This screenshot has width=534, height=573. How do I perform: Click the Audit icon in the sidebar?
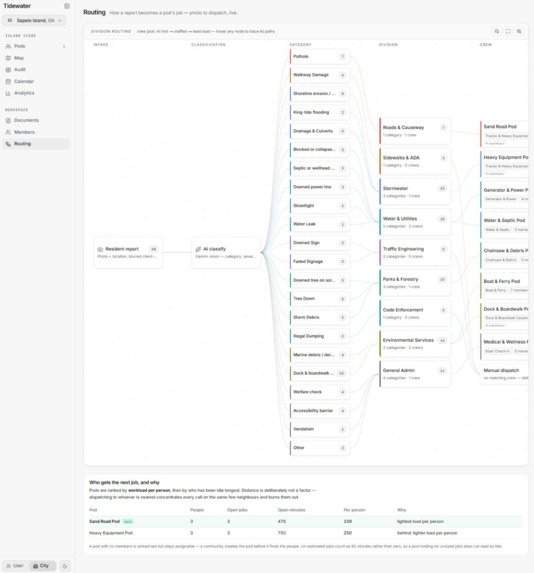pyautogui.click(x=8, y=70)
